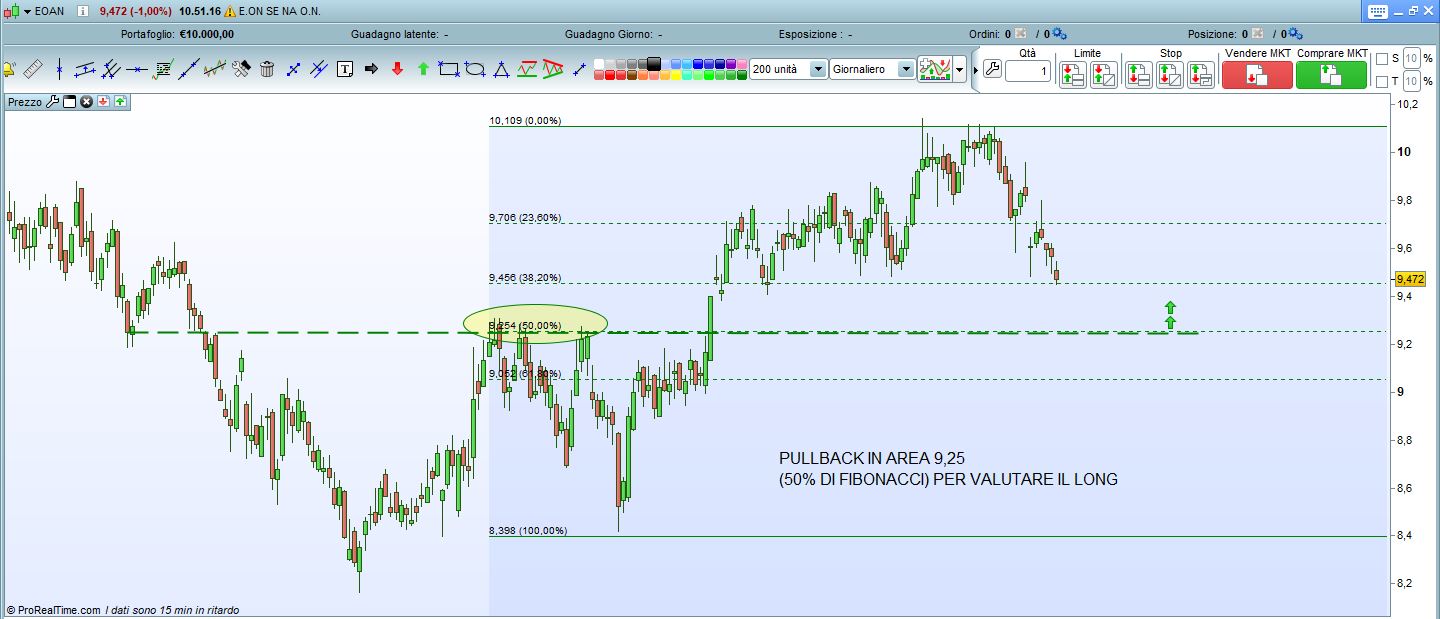Select the text annotation T tool
The width and height of the screenshot is (1440, 619).
[x=345, y=69]
